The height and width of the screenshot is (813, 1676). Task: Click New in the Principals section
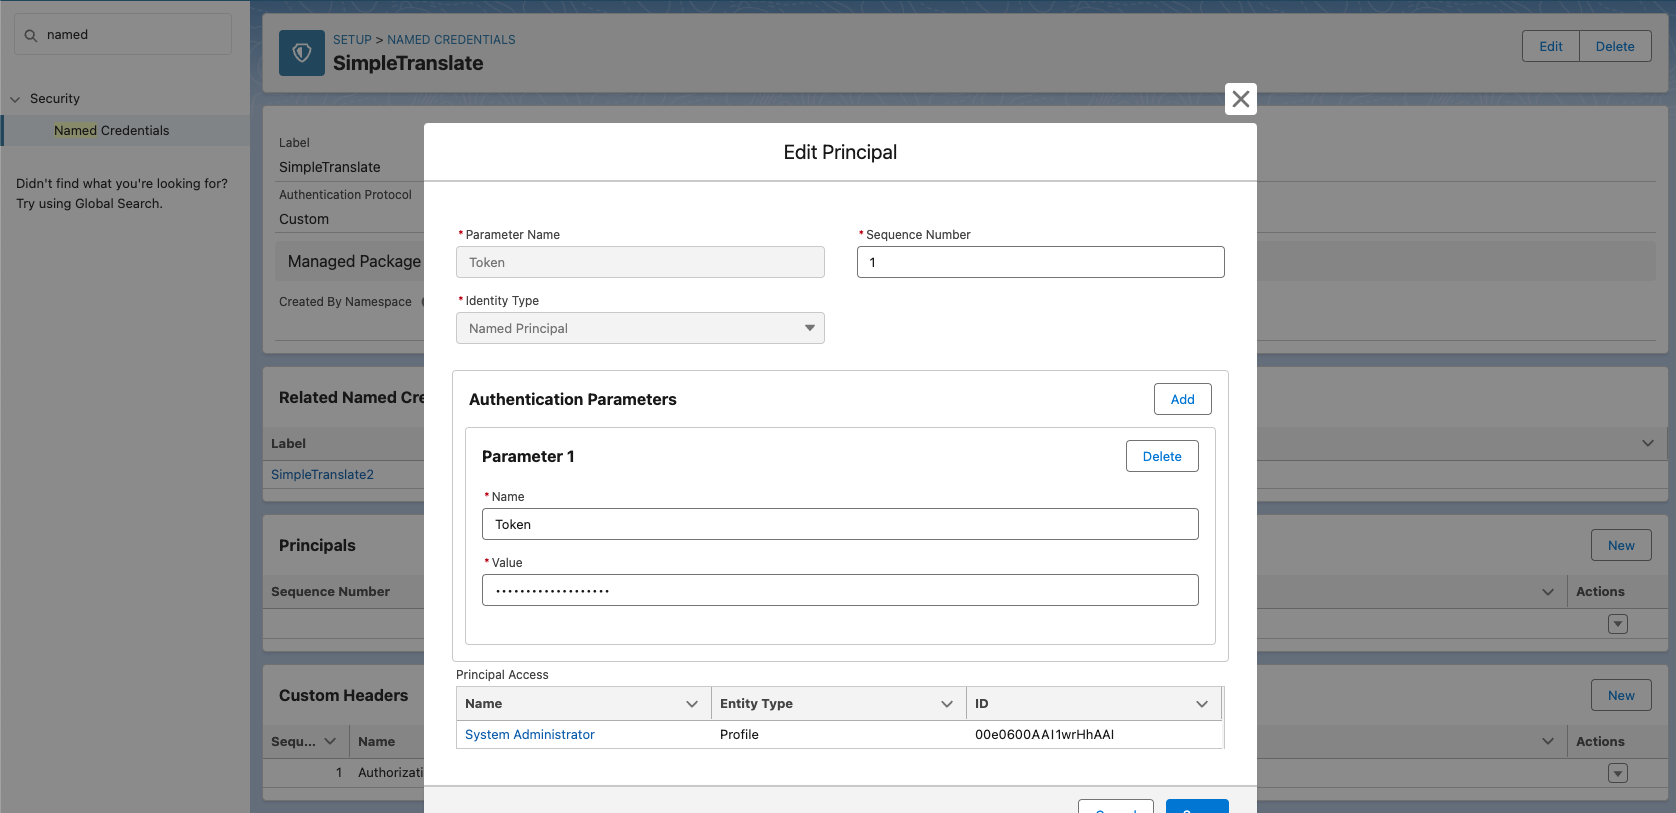click(1621, 545)
